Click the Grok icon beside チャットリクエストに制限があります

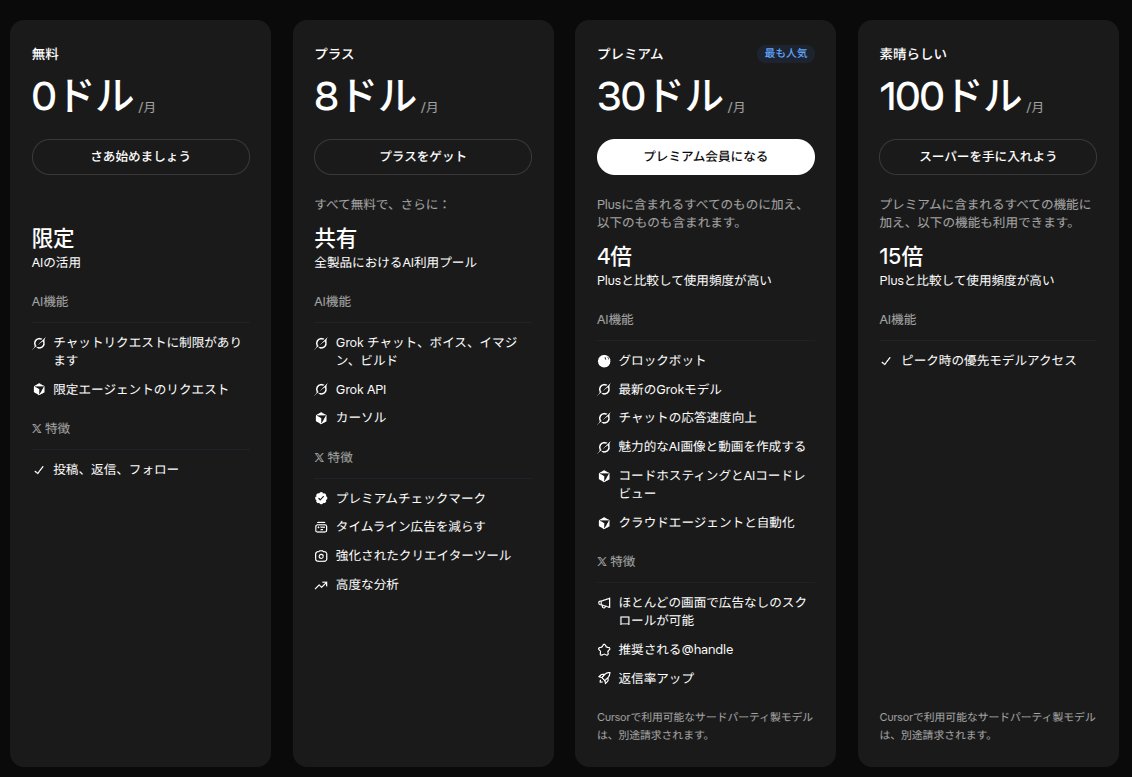click(x=39, y=343)
